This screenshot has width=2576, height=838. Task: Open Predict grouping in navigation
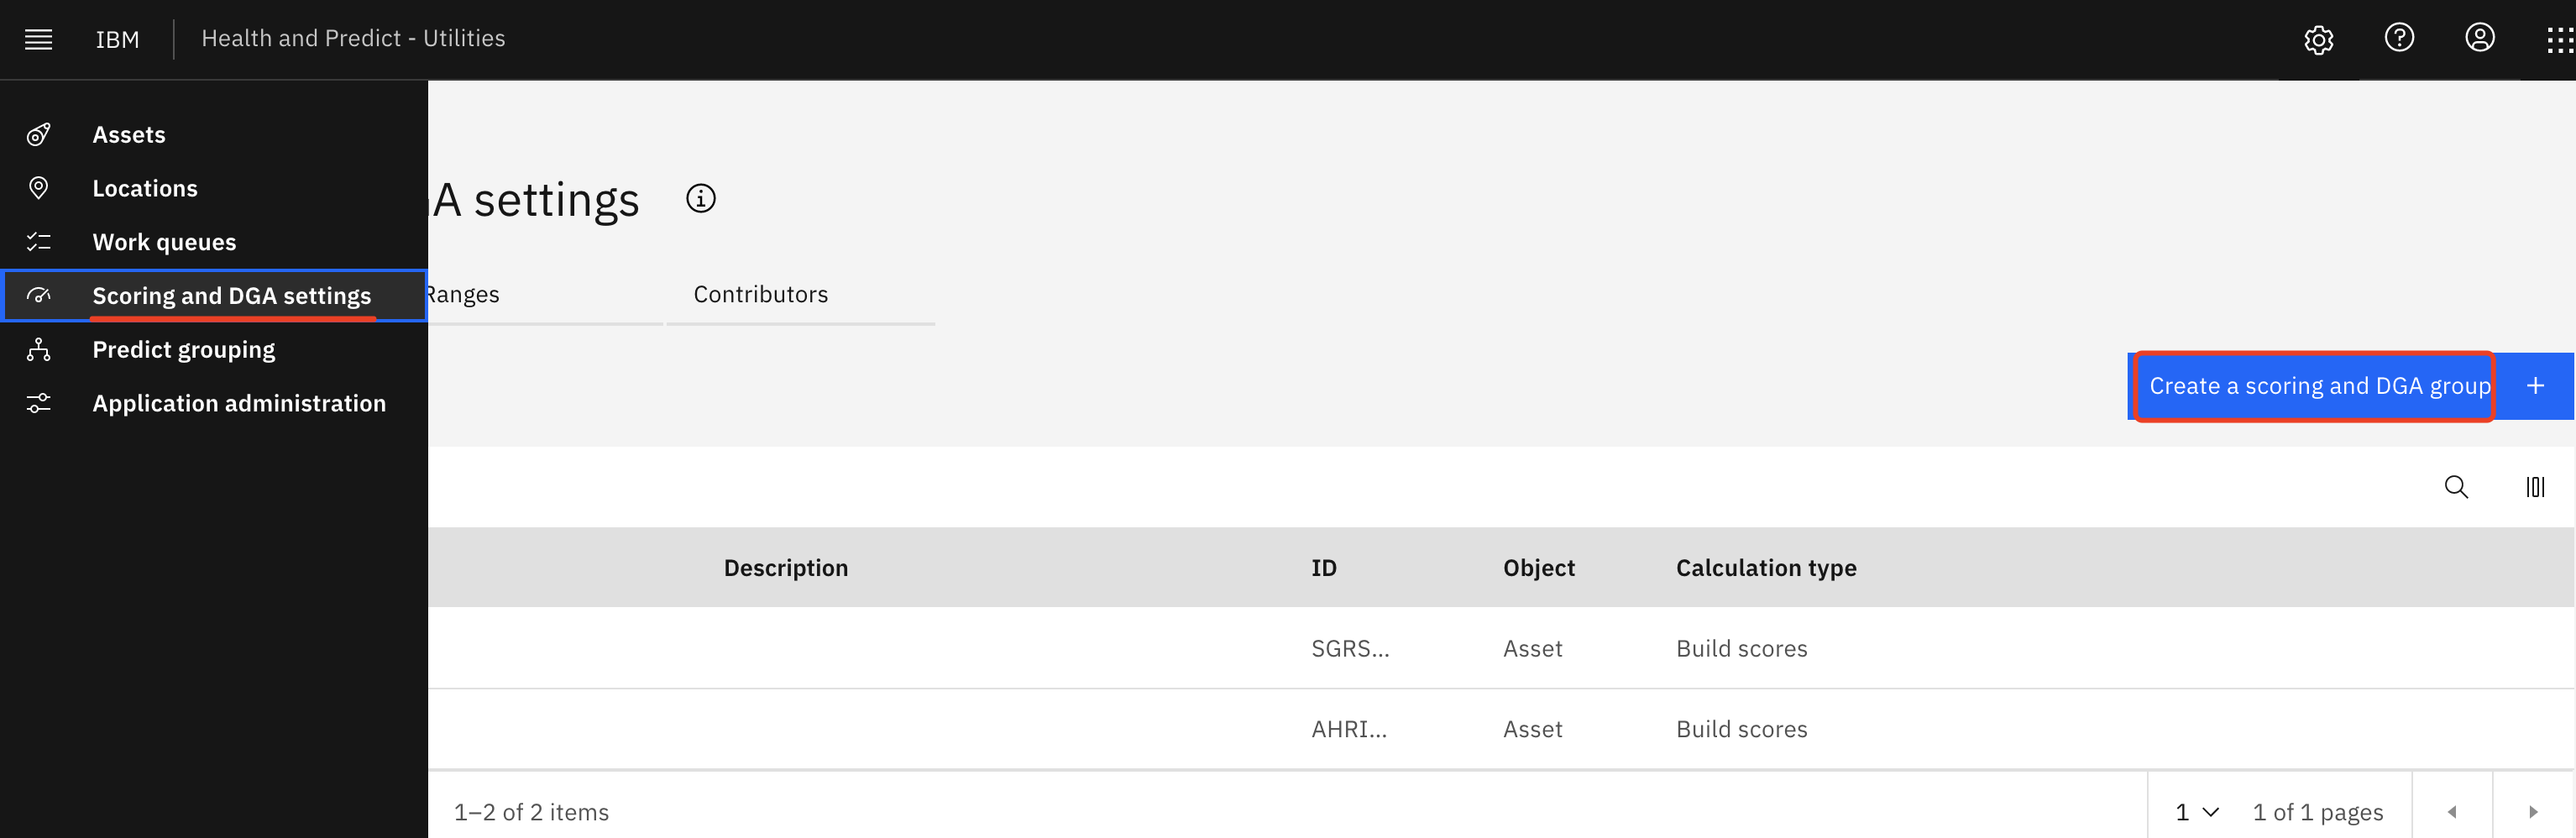pos(214,350)
